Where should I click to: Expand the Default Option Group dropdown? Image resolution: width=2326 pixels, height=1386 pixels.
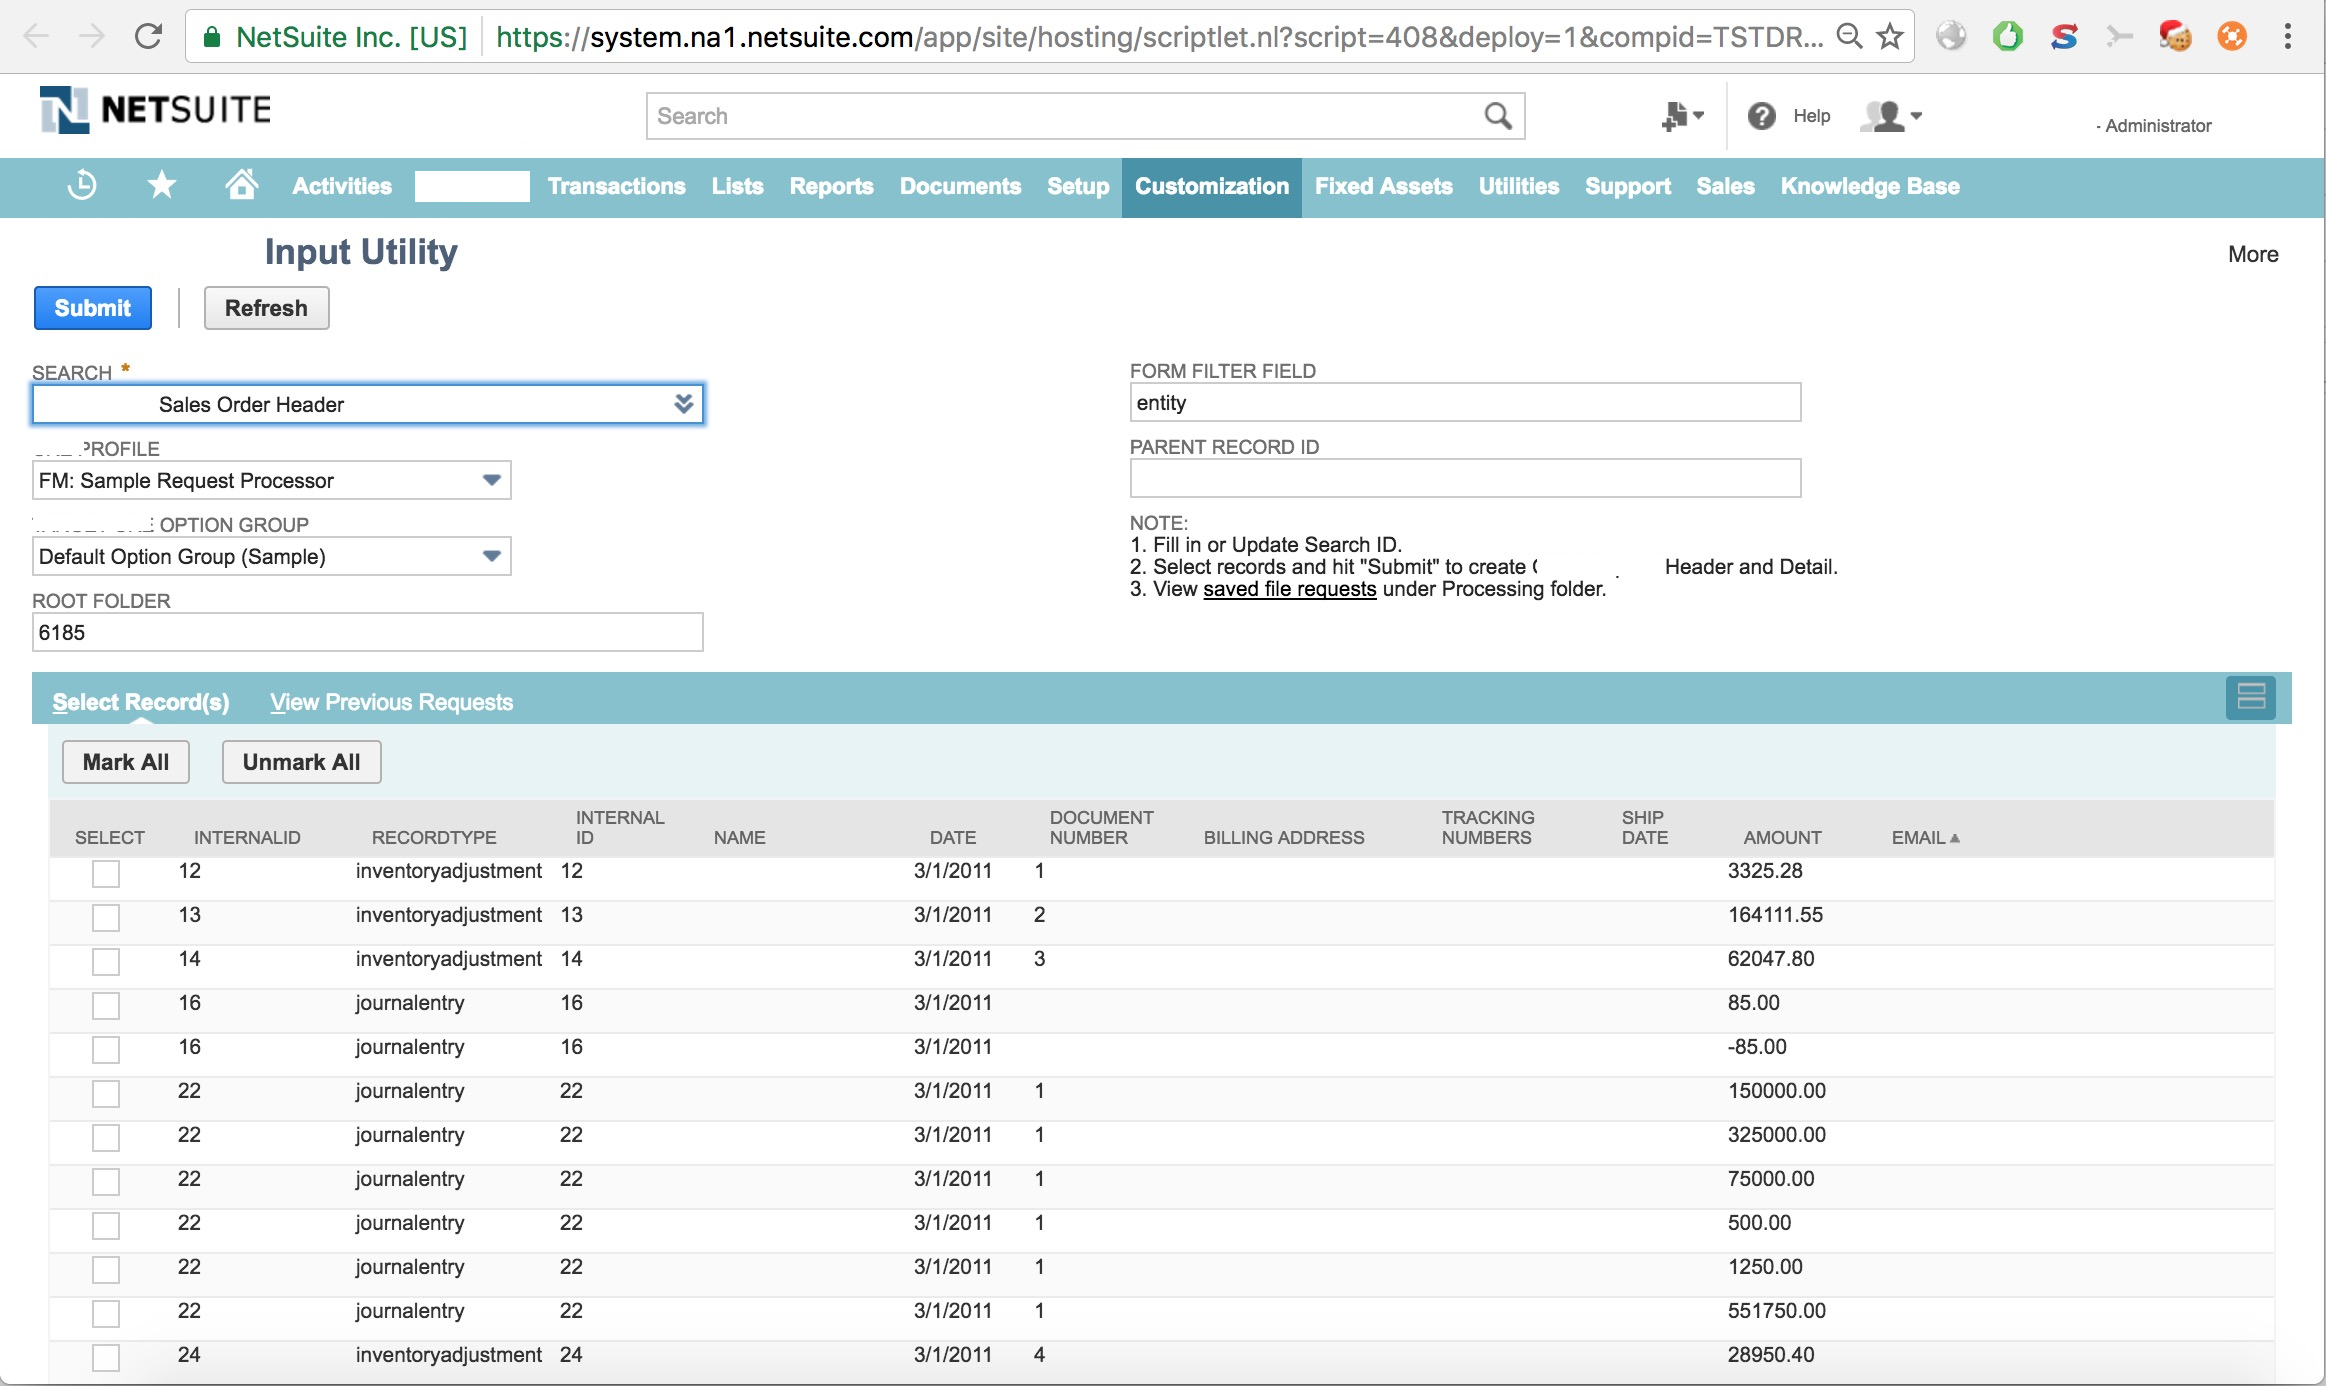[491, 556]
